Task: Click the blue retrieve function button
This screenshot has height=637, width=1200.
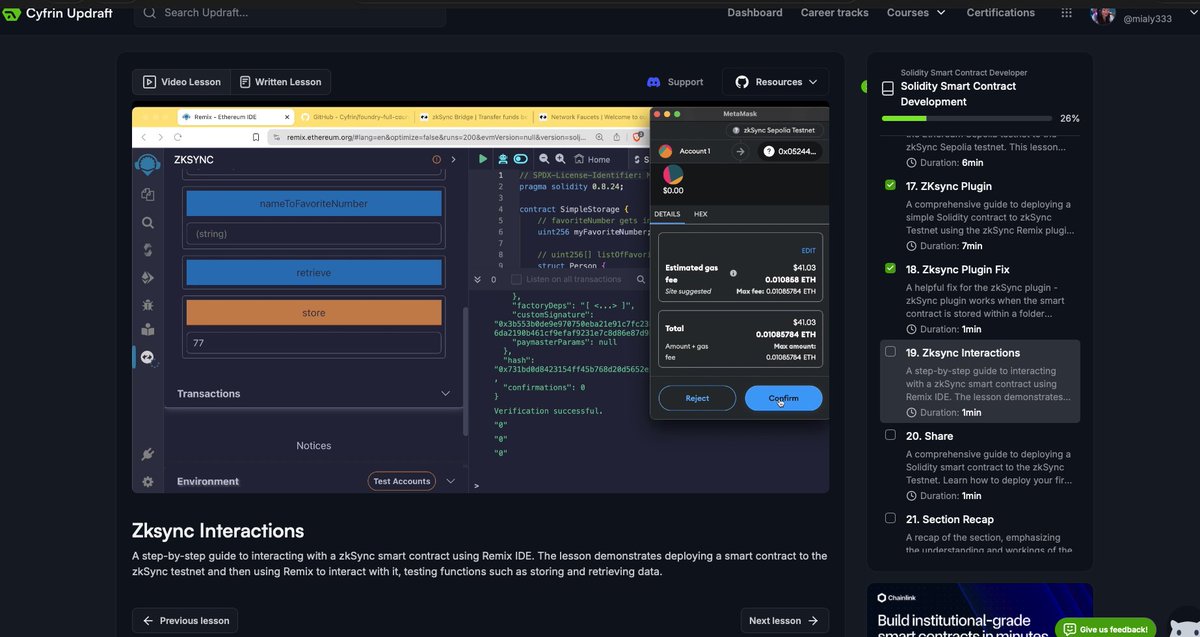Action: click(314, 273)
